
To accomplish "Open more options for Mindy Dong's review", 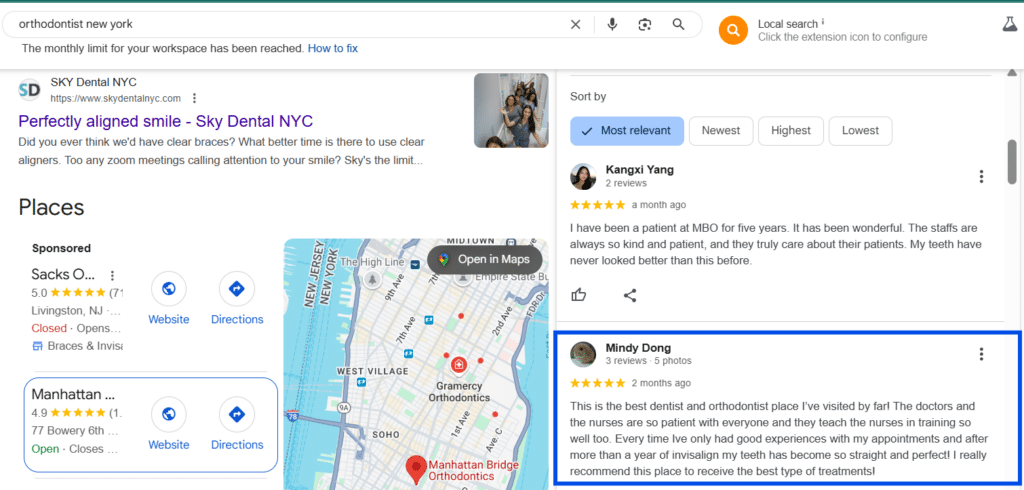I will (x=981, y=354).
